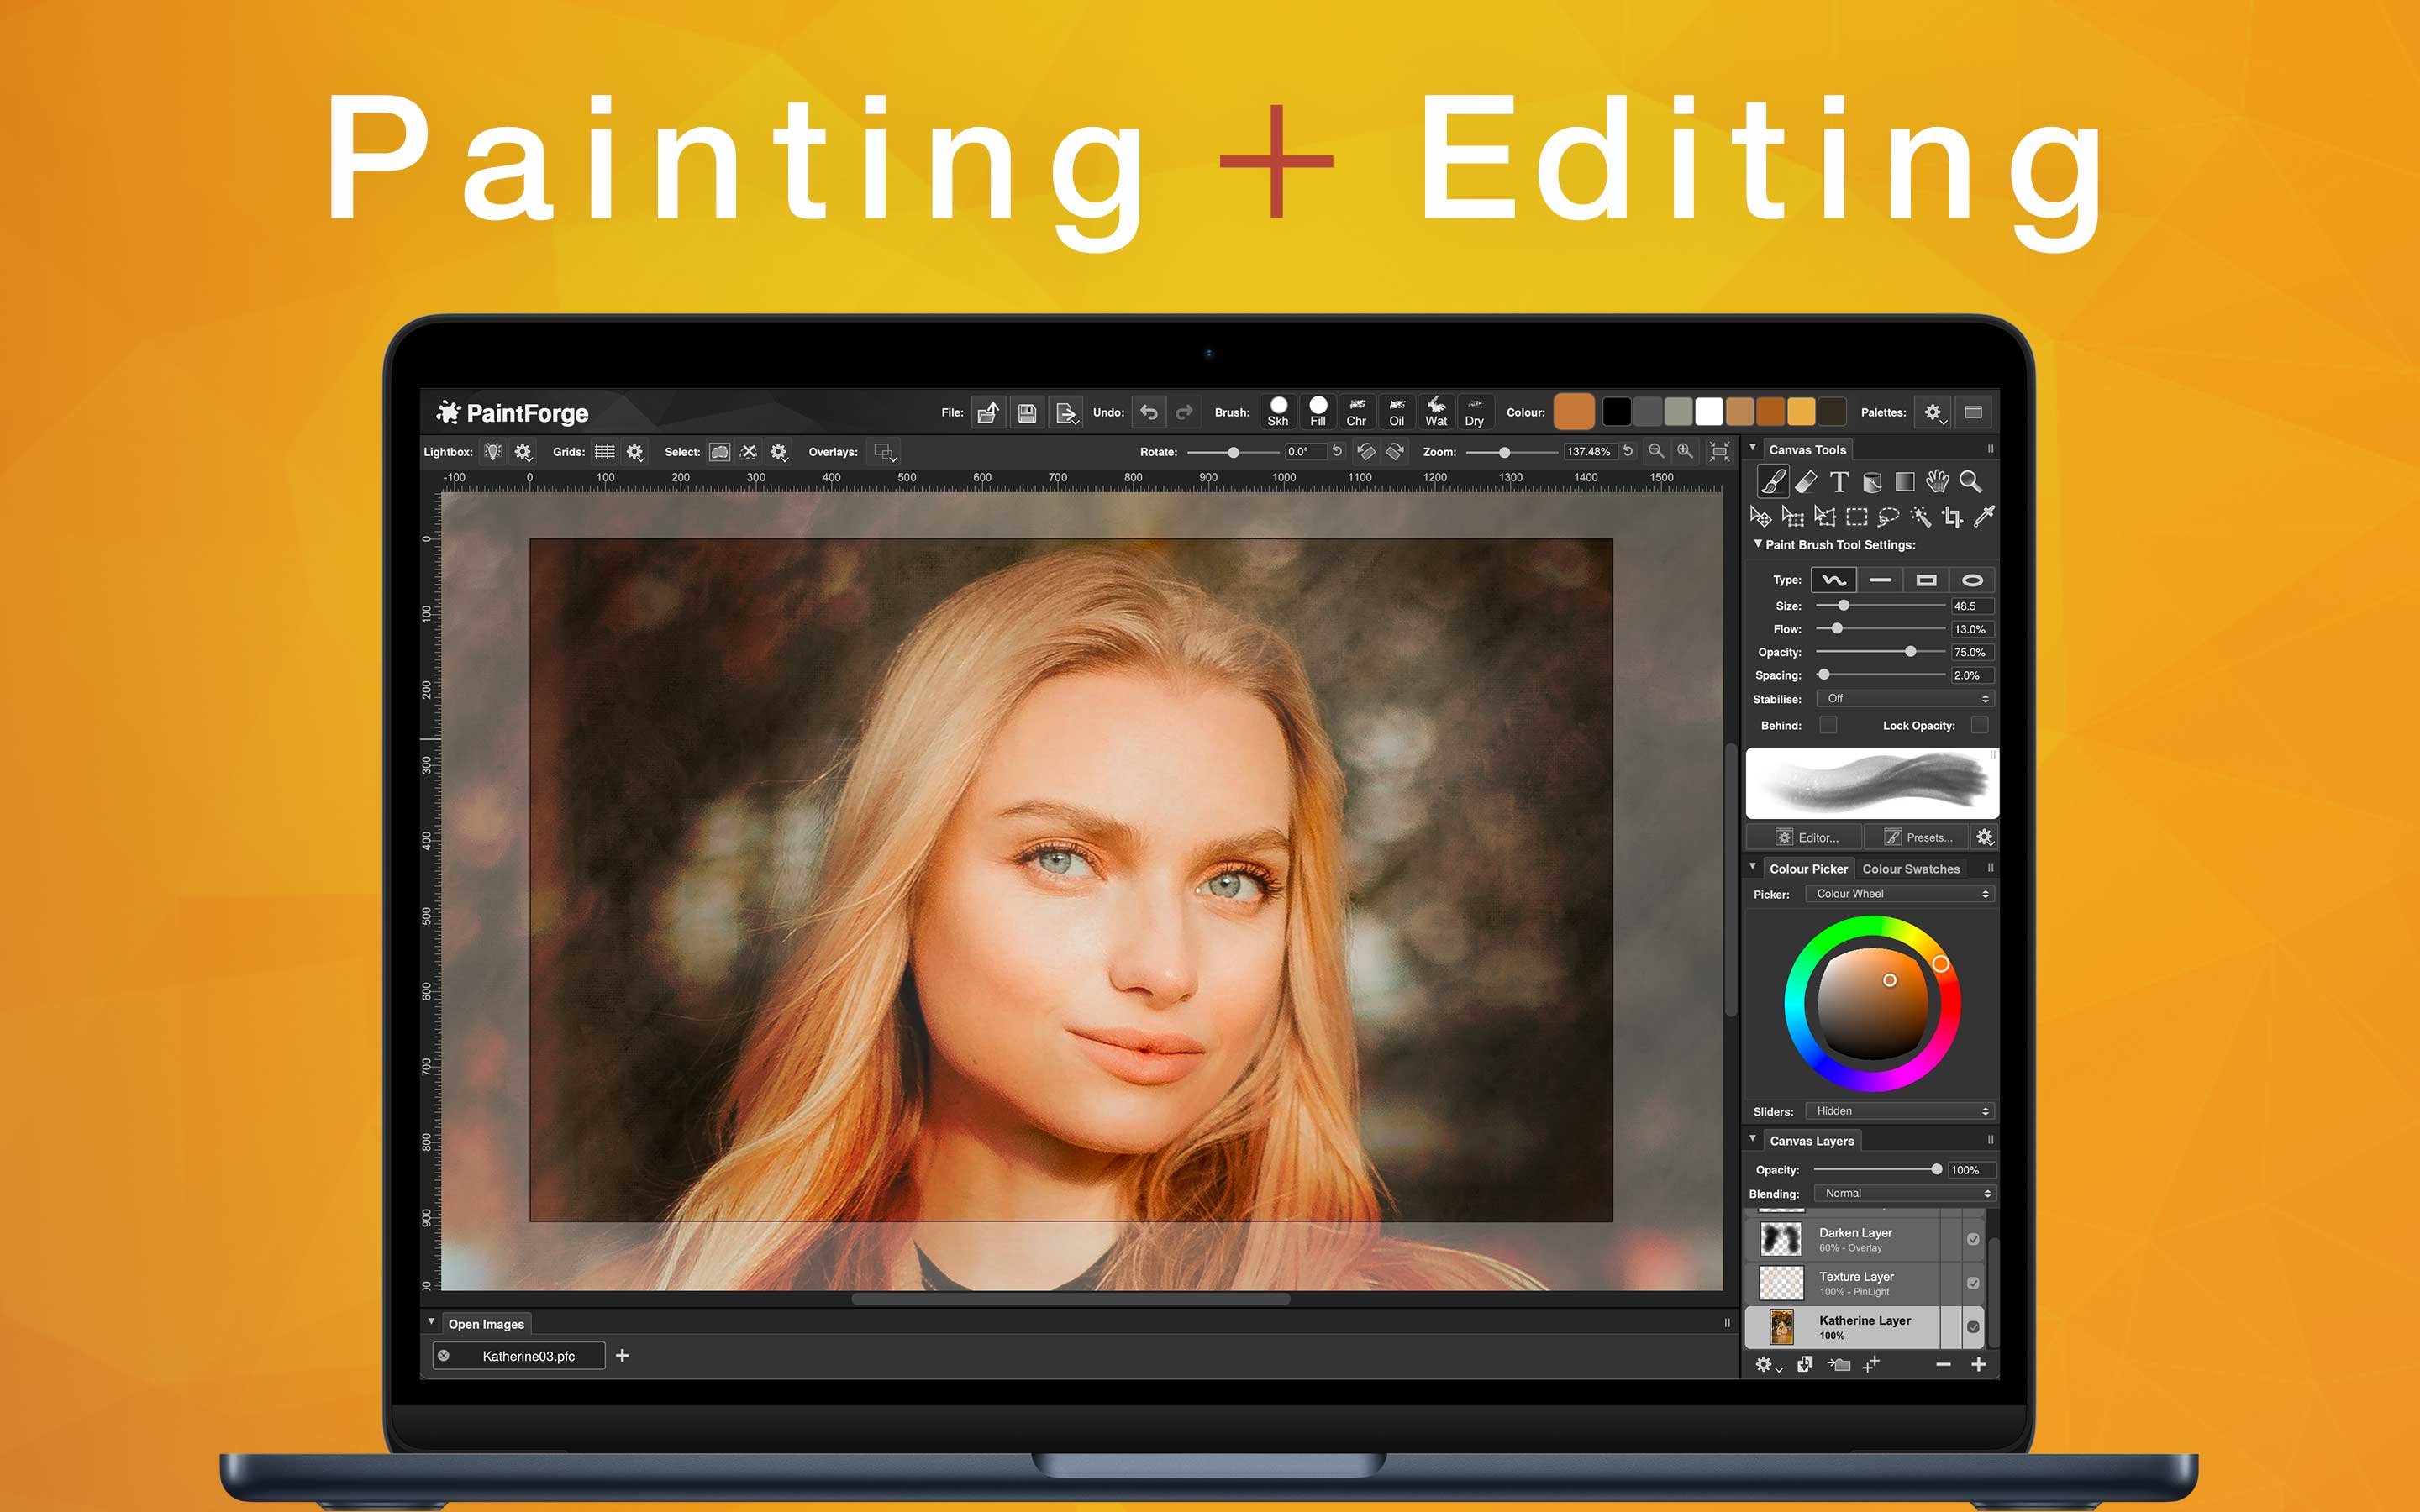The height and width of the screenshot is (1512, 2420).
Task: Click the Save file icon
Action: [1027, 413]
